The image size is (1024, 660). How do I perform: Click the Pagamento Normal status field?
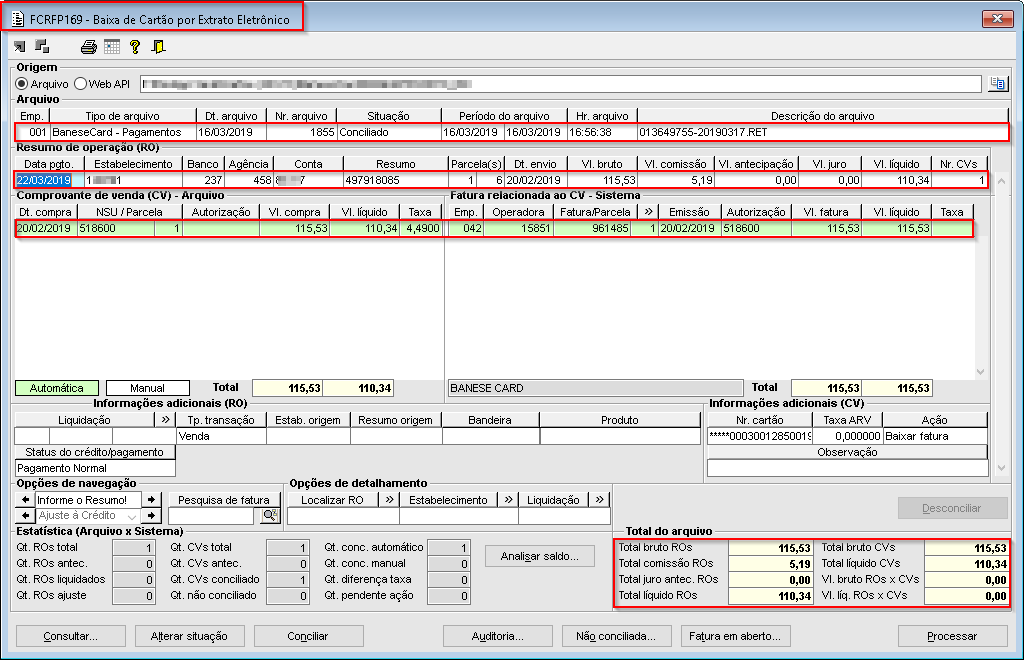click(x=95, y=468)
